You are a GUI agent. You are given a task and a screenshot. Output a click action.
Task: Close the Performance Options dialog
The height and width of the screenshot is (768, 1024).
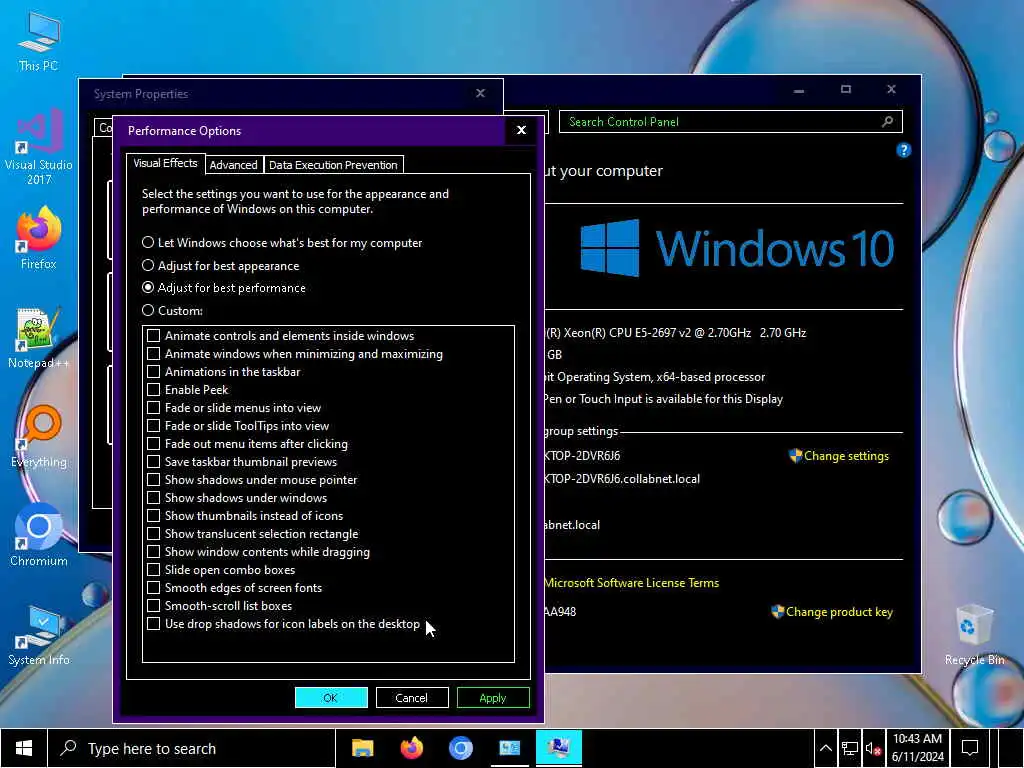[x=521, y=130]
